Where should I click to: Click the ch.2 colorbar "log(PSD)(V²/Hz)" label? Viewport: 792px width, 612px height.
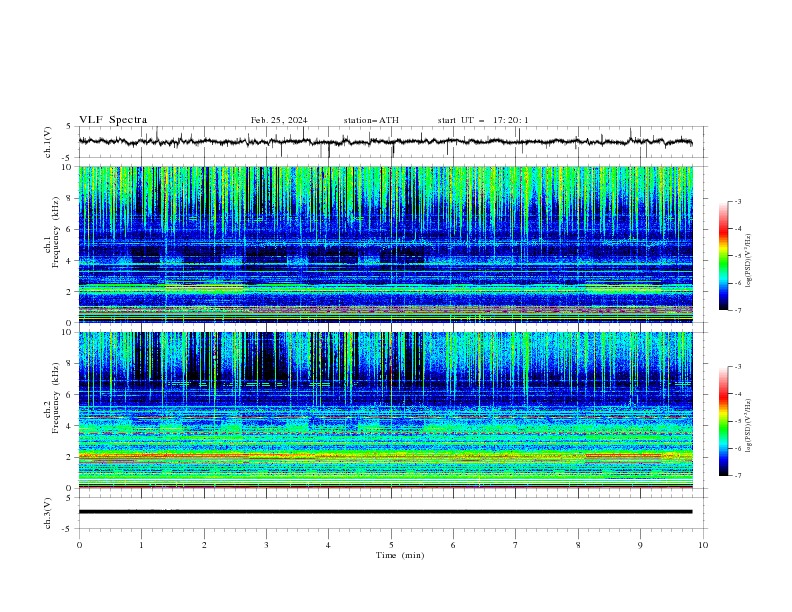(749, 426)
